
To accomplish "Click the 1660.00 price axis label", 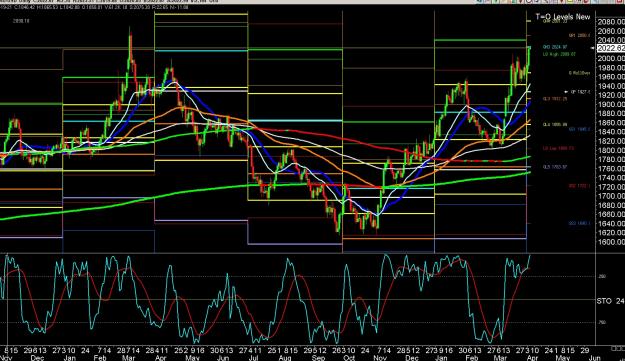I will click(x=611, y=214).
